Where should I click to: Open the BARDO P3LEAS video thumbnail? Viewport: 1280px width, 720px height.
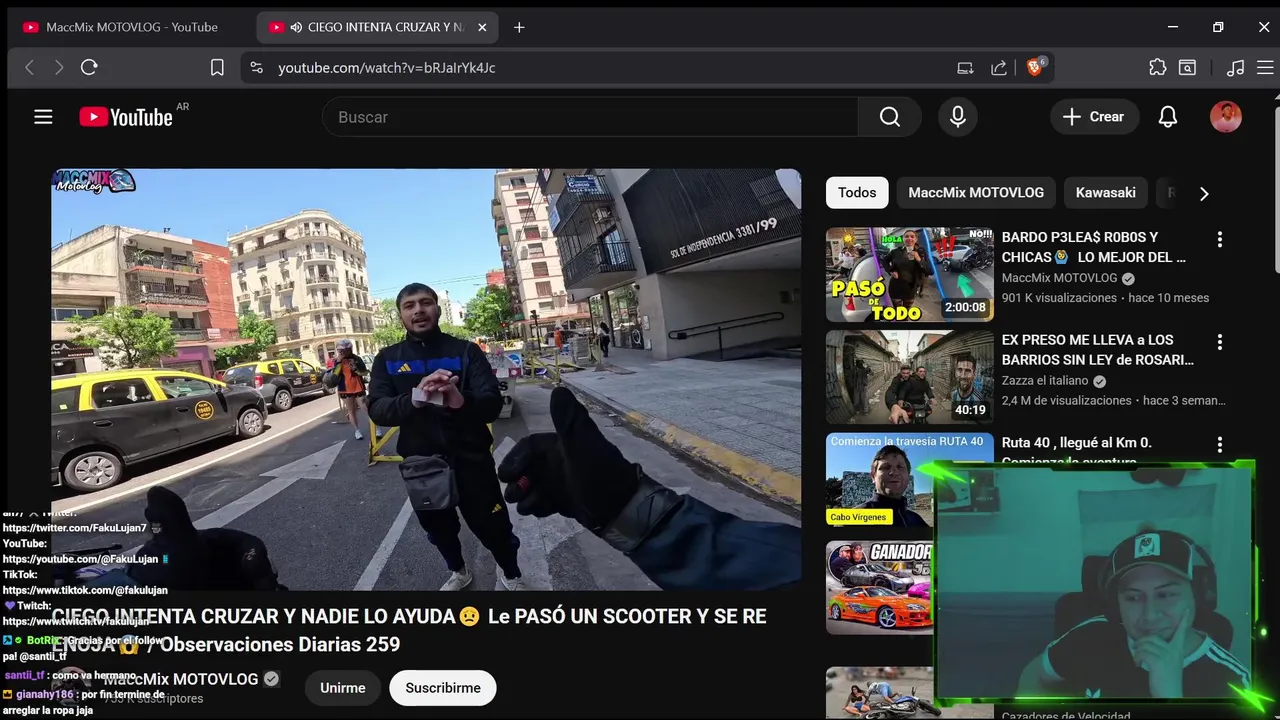pyautogui.click(x=910, y=274)
